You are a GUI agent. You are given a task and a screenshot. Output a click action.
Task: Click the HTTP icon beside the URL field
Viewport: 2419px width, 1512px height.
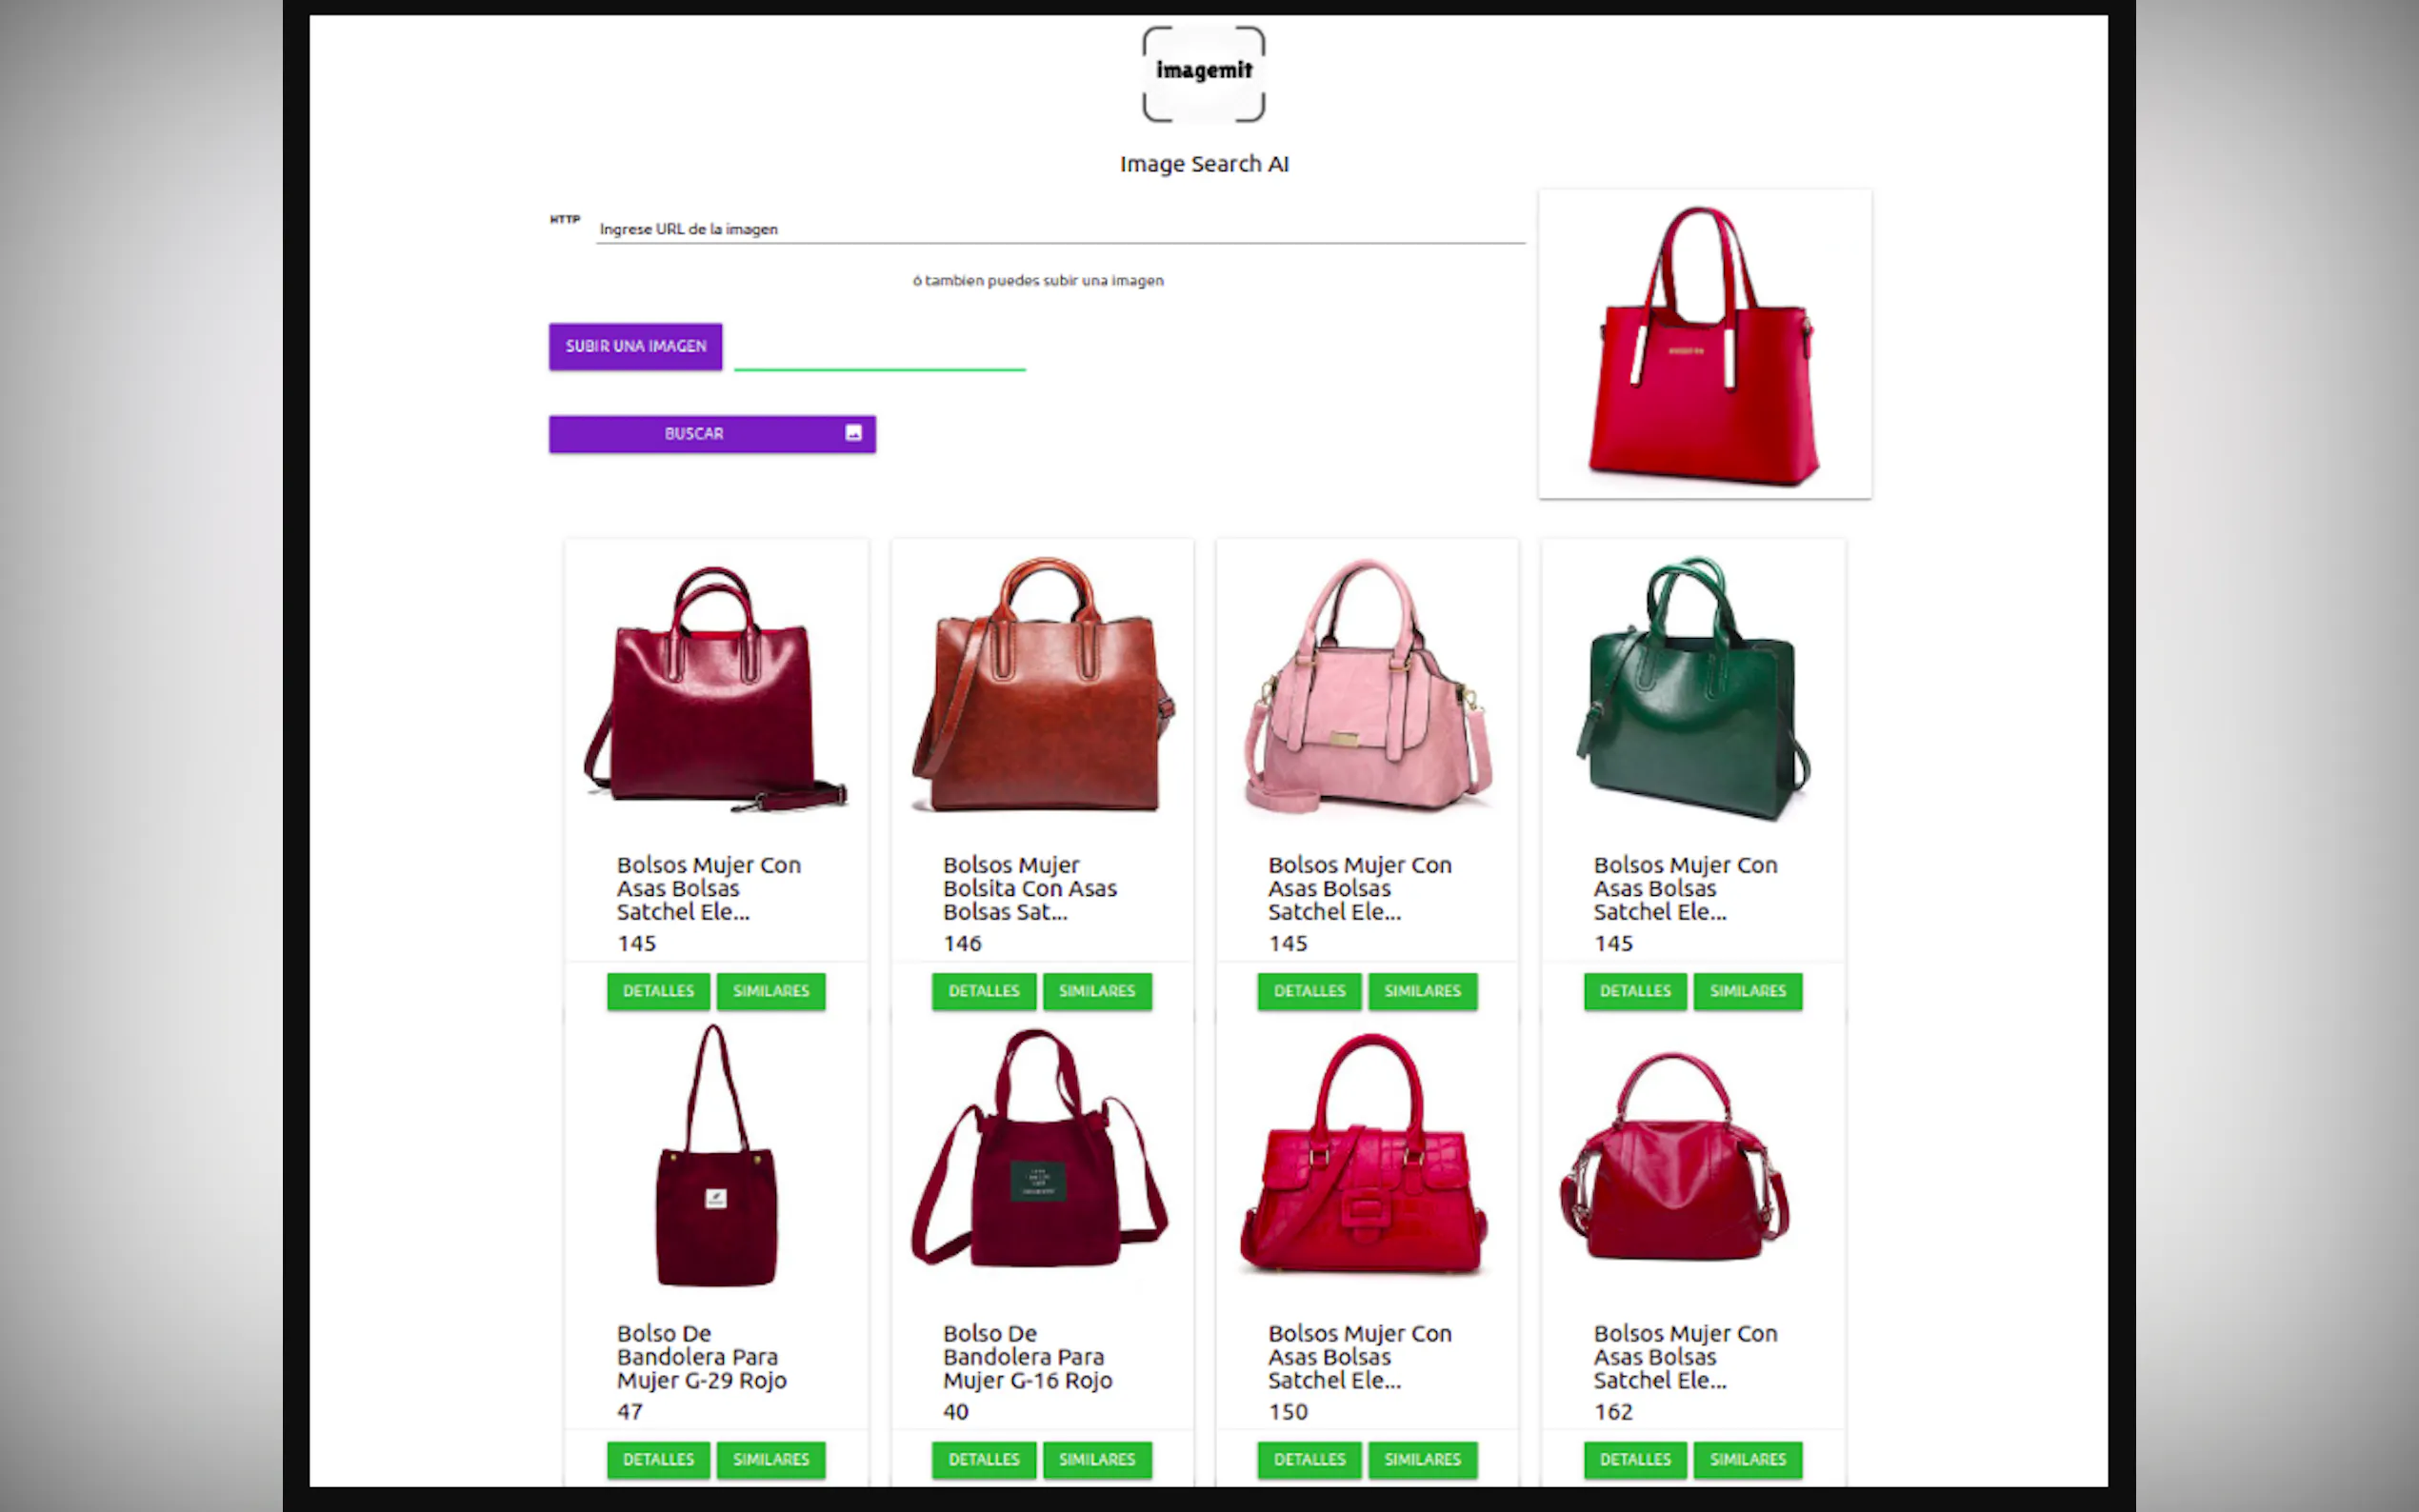click(x=564, y=219)
